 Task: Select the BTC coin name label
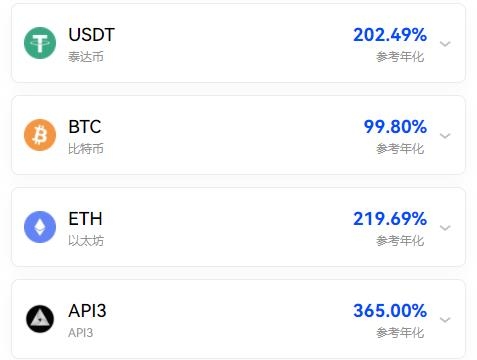(85, 127)
